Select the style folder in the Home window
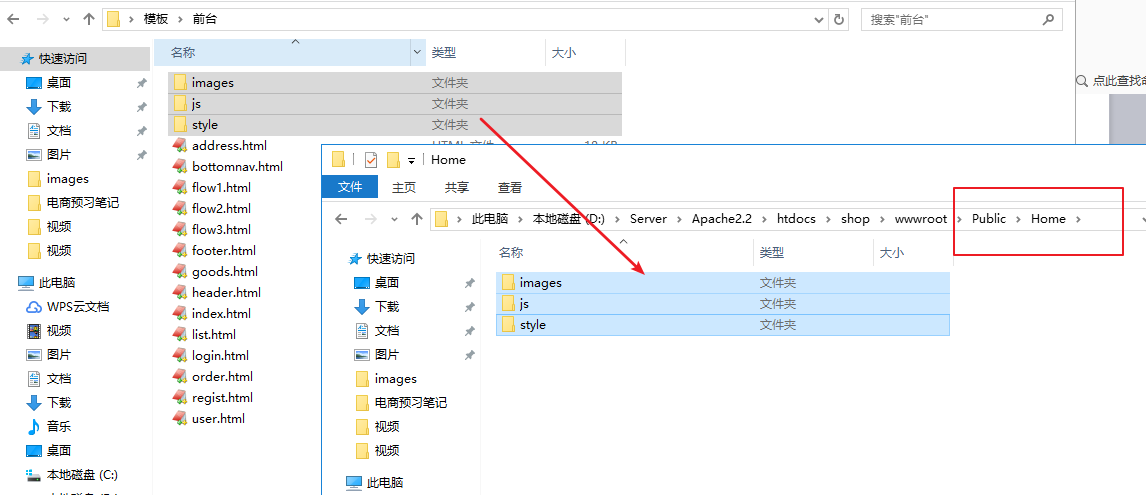 point(533,326)
